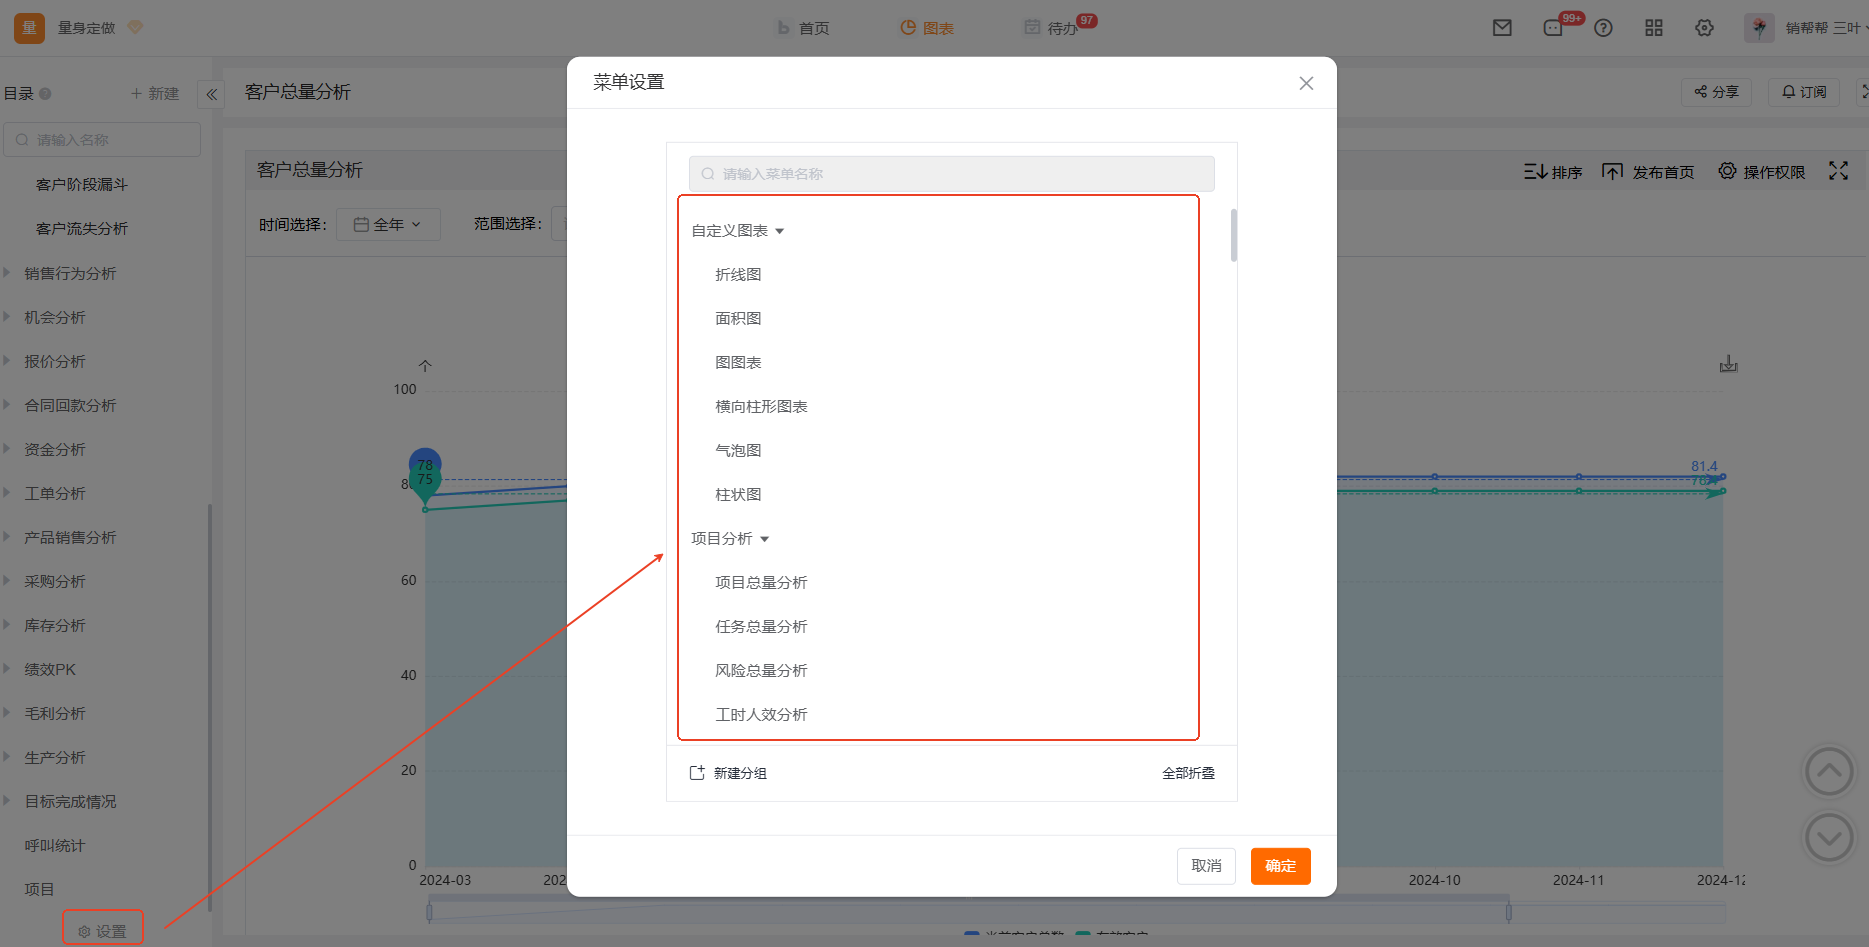Open the apps grid icon
The image size is (1869, 947).
tap(1654, 28)
